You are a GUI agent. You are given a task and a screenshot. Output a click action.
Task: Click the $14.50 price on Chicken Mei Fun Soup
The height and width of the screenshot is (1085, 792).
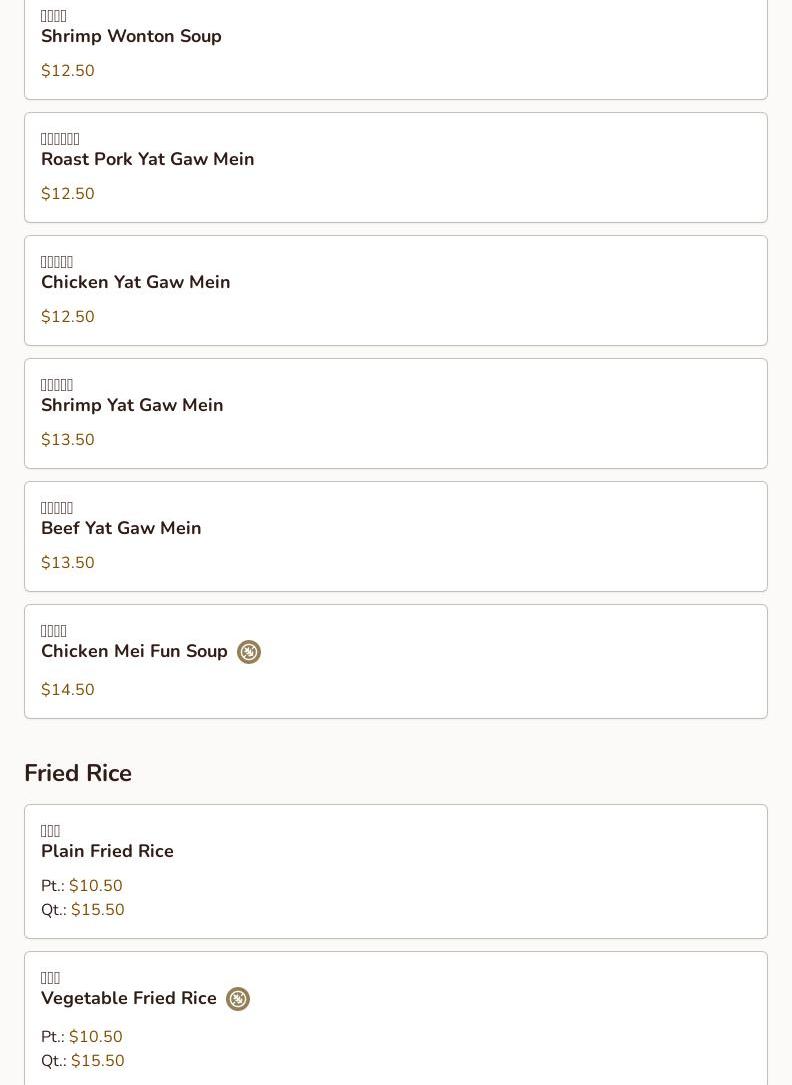68,690
